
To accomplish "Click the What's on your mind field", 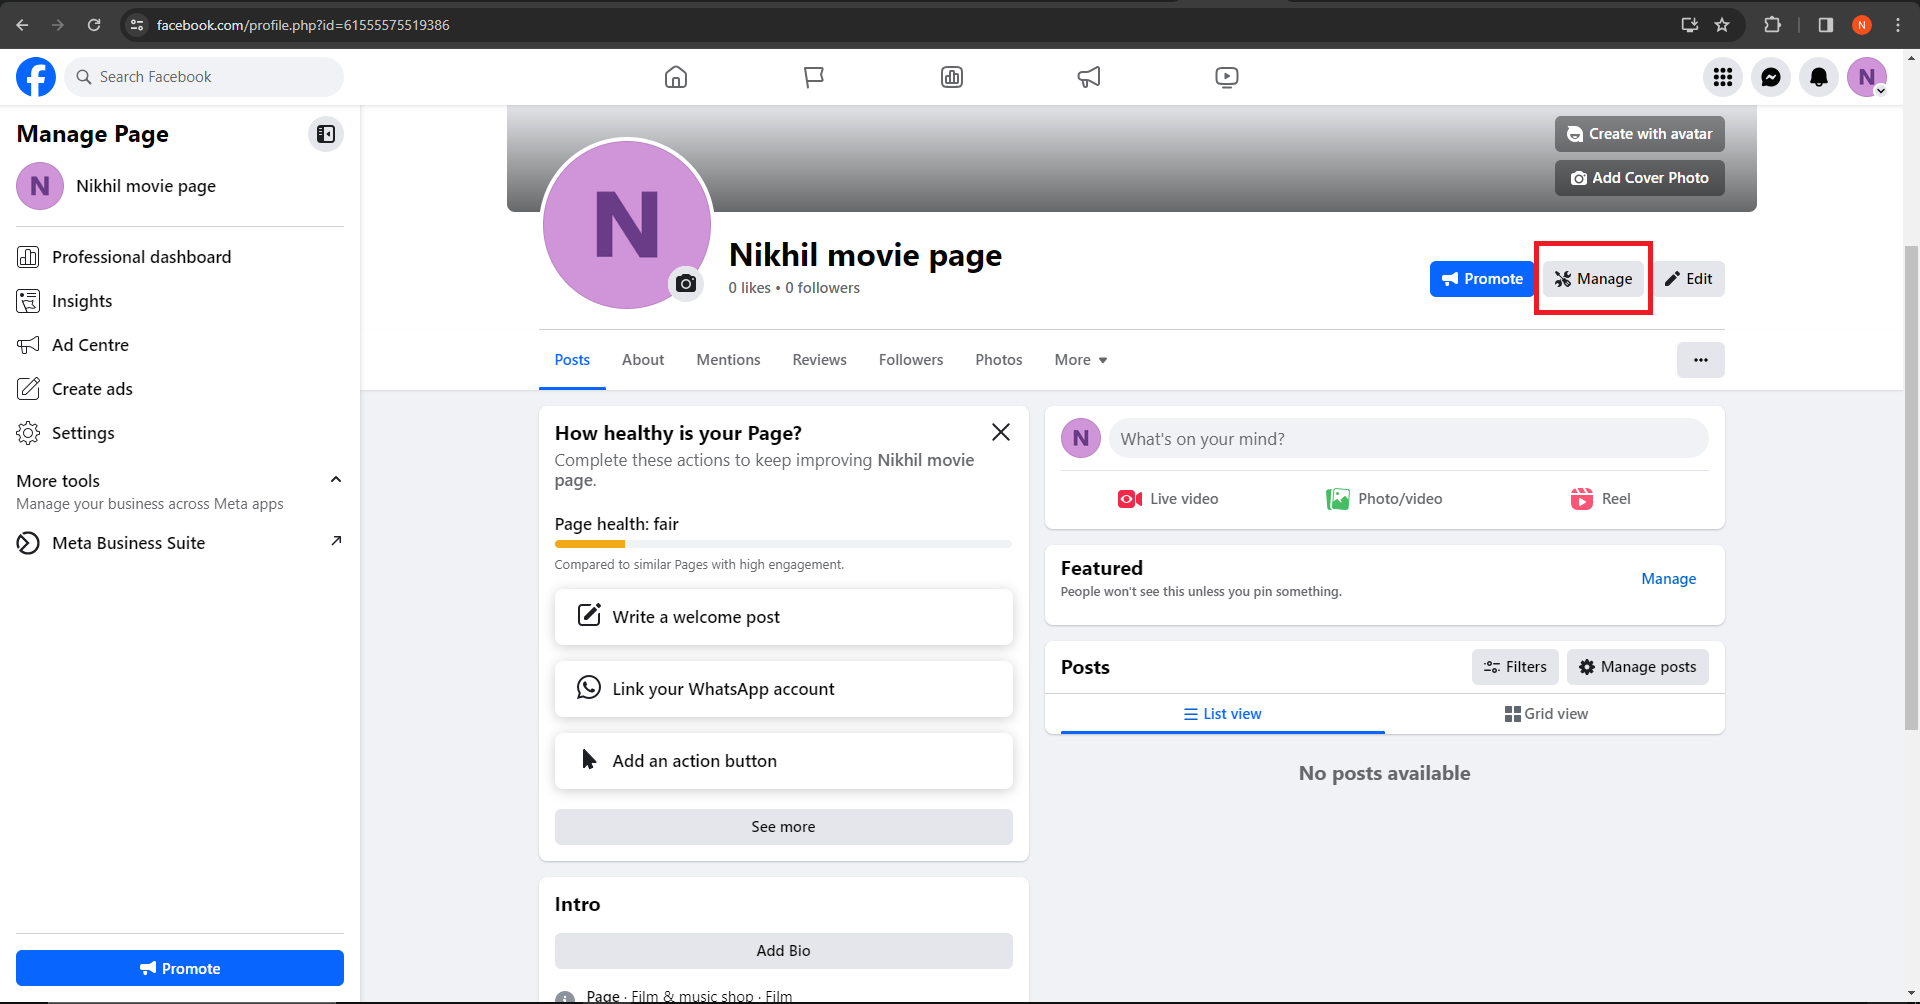I will click(x=1409, y=439).
